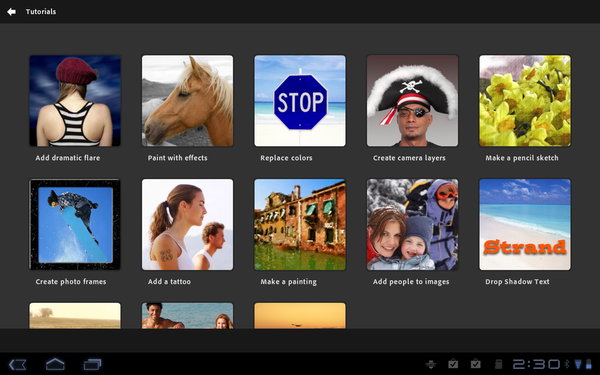Select the 'Paint with effects' label
This screenshot has height=375, width=600.
click(178, 158)
